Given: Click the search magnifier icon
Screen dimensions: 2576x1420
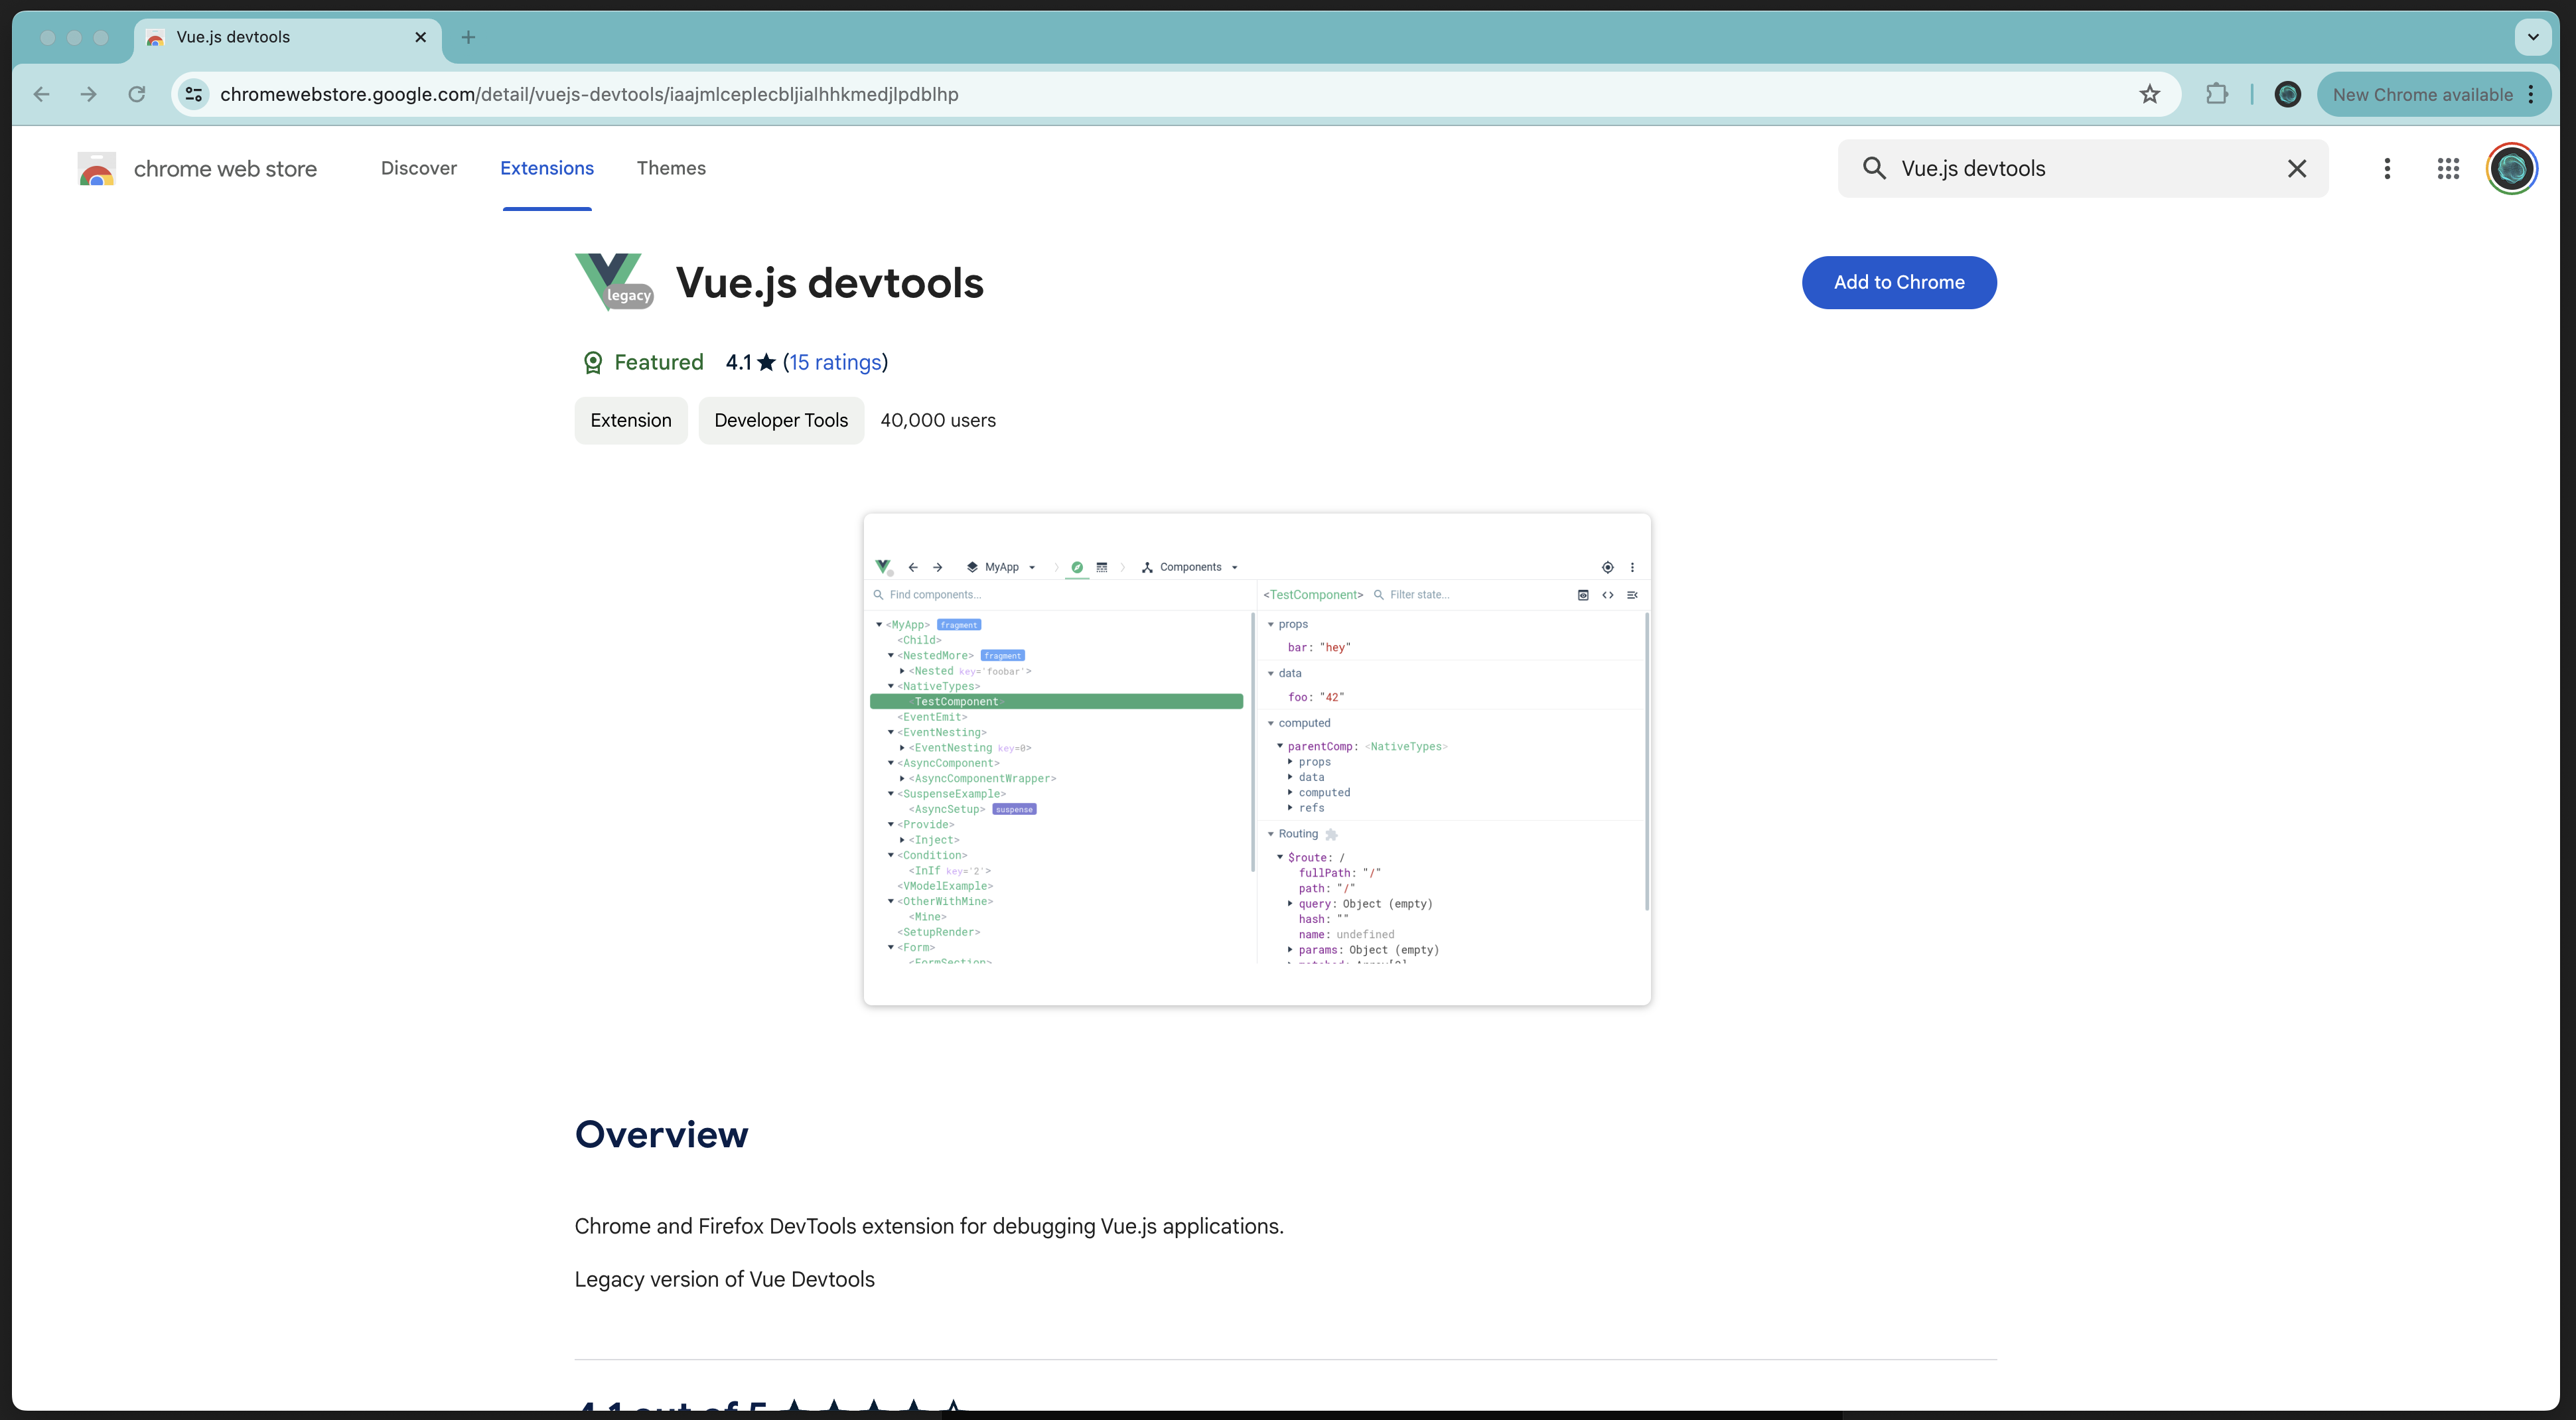Looking at the screenshot, I should pos(1874,168).
